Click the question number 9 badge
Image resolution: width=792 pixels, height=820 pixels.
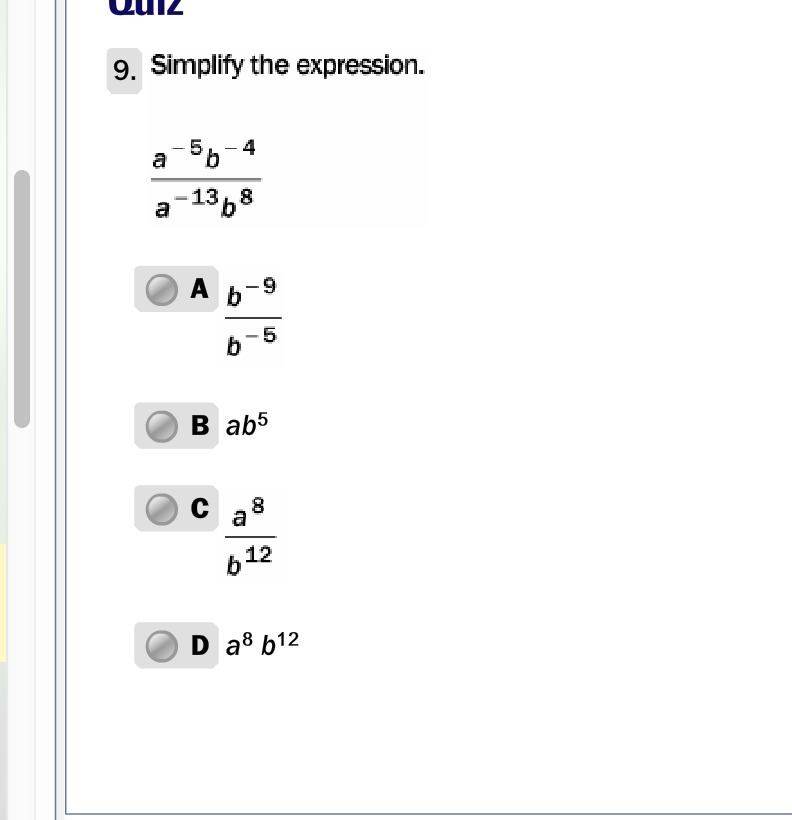(x=125, y=71)
